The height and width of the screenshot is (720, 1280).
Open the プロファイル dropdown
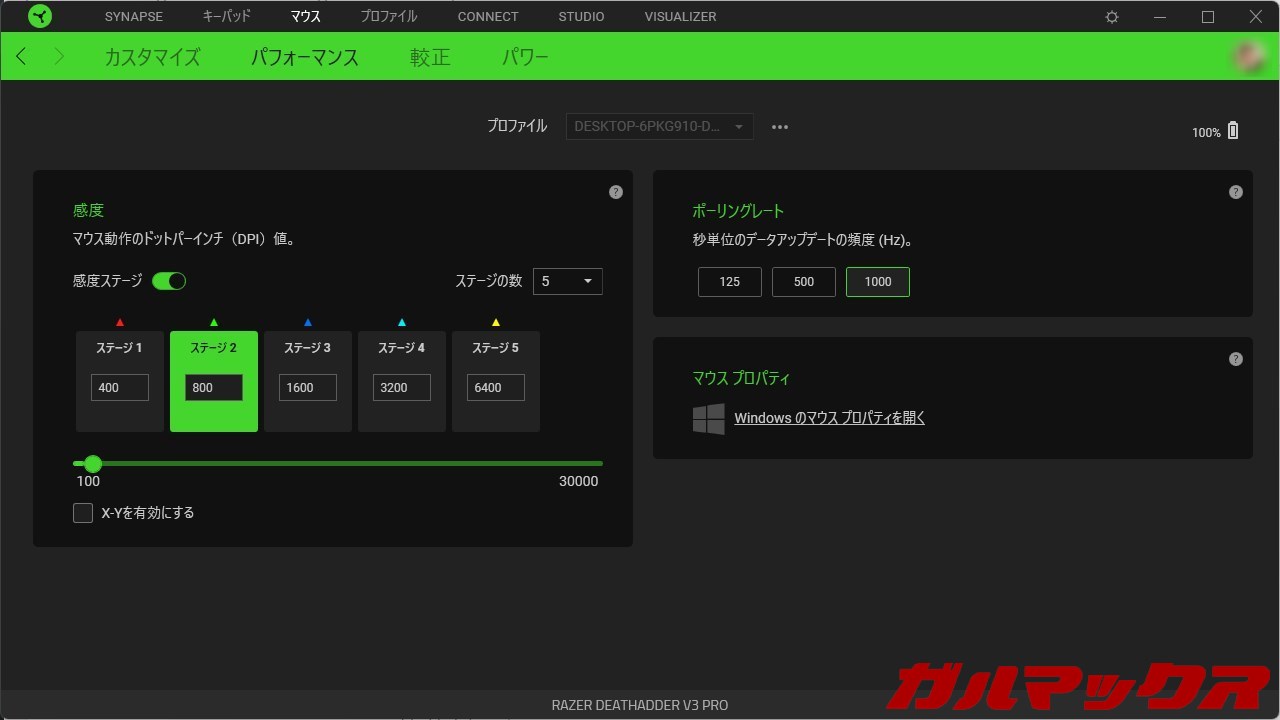point(659,126)
